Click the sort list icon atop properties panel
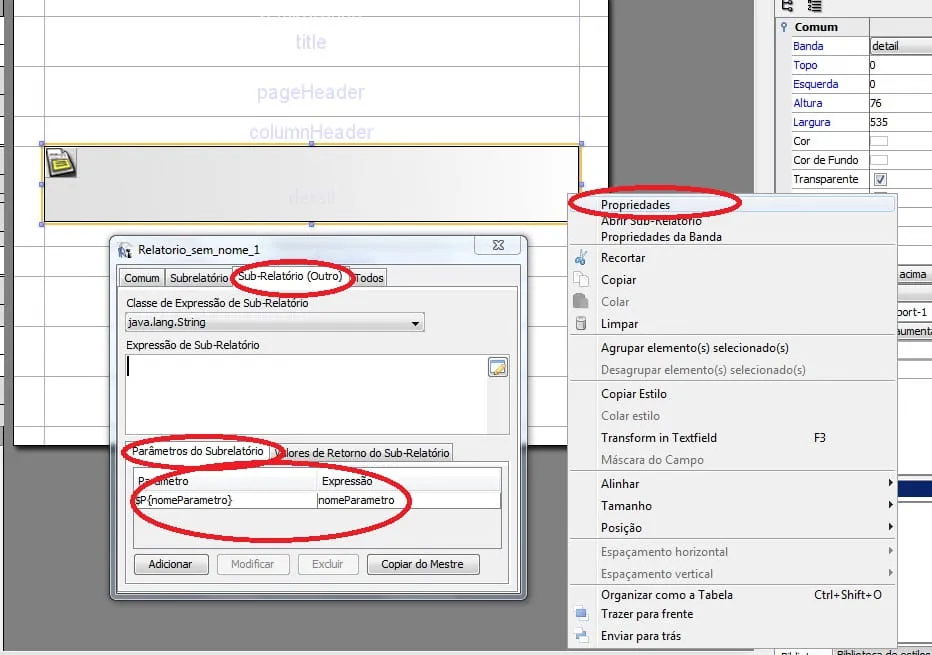Viewport: 932px width, 655px height. pos(815,6)
